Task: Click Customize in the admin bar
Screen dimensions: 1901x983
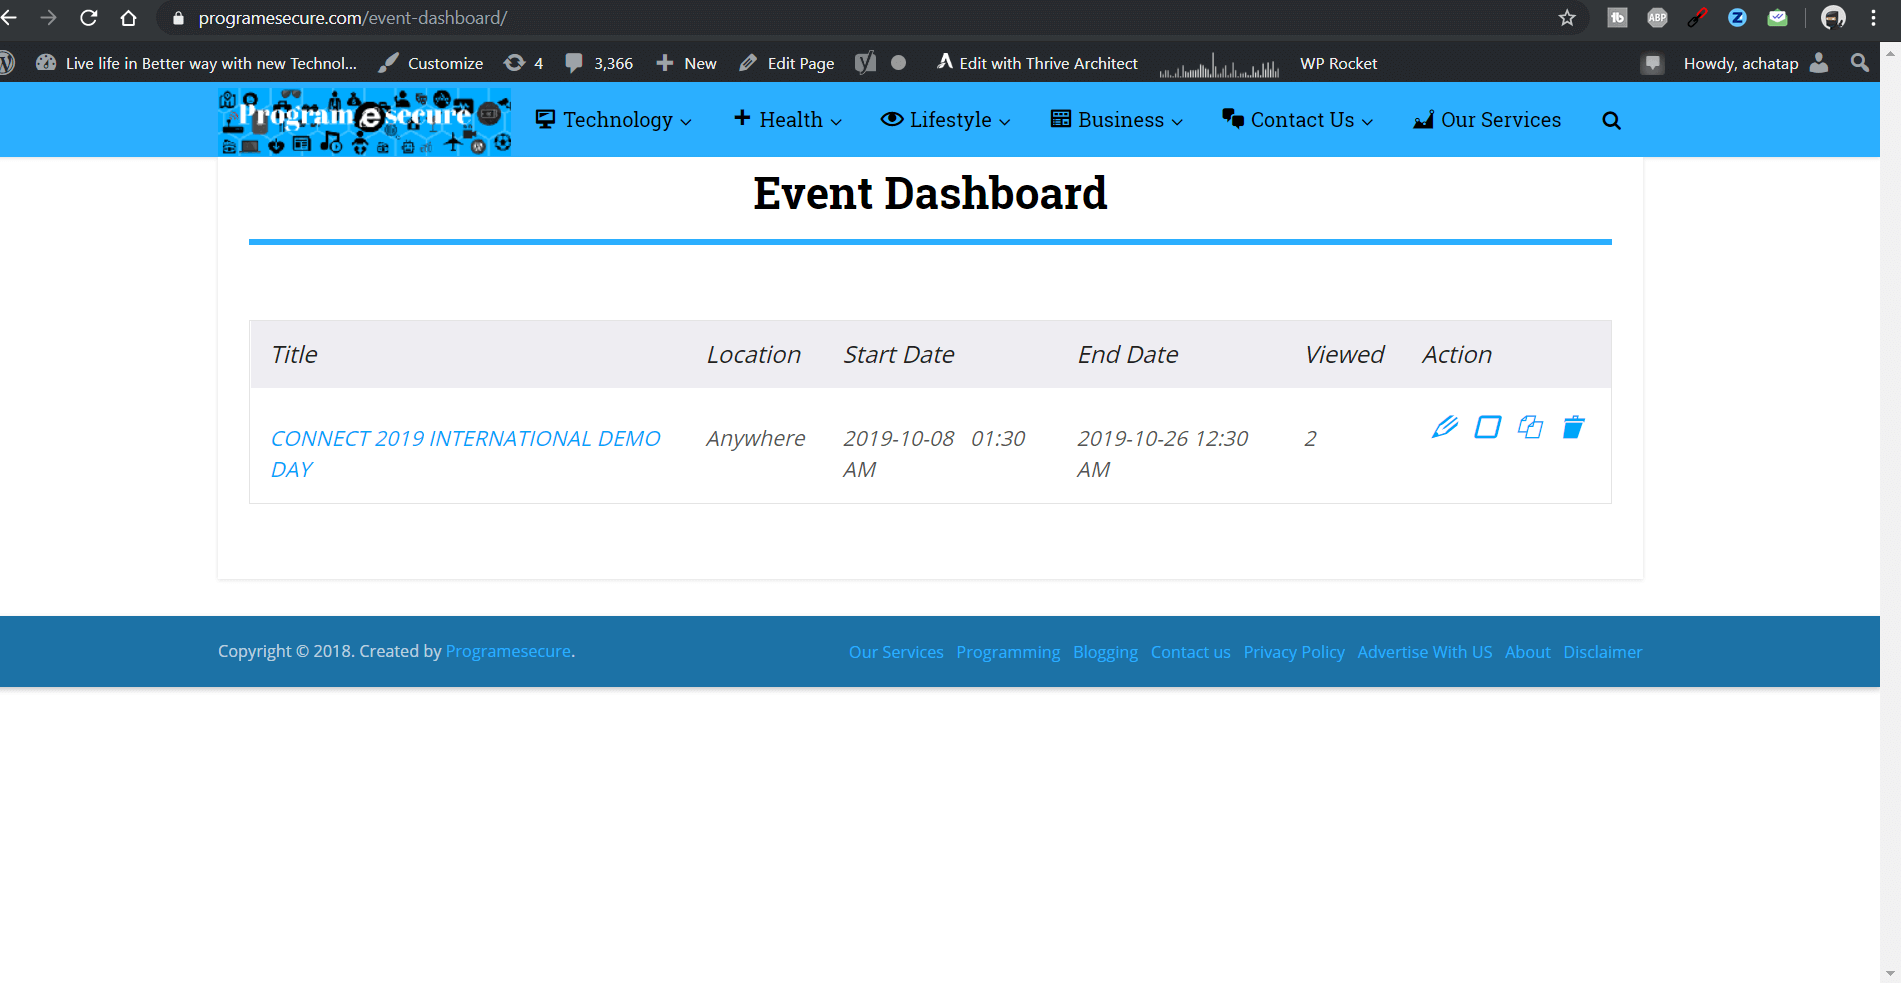Action: 444,62
